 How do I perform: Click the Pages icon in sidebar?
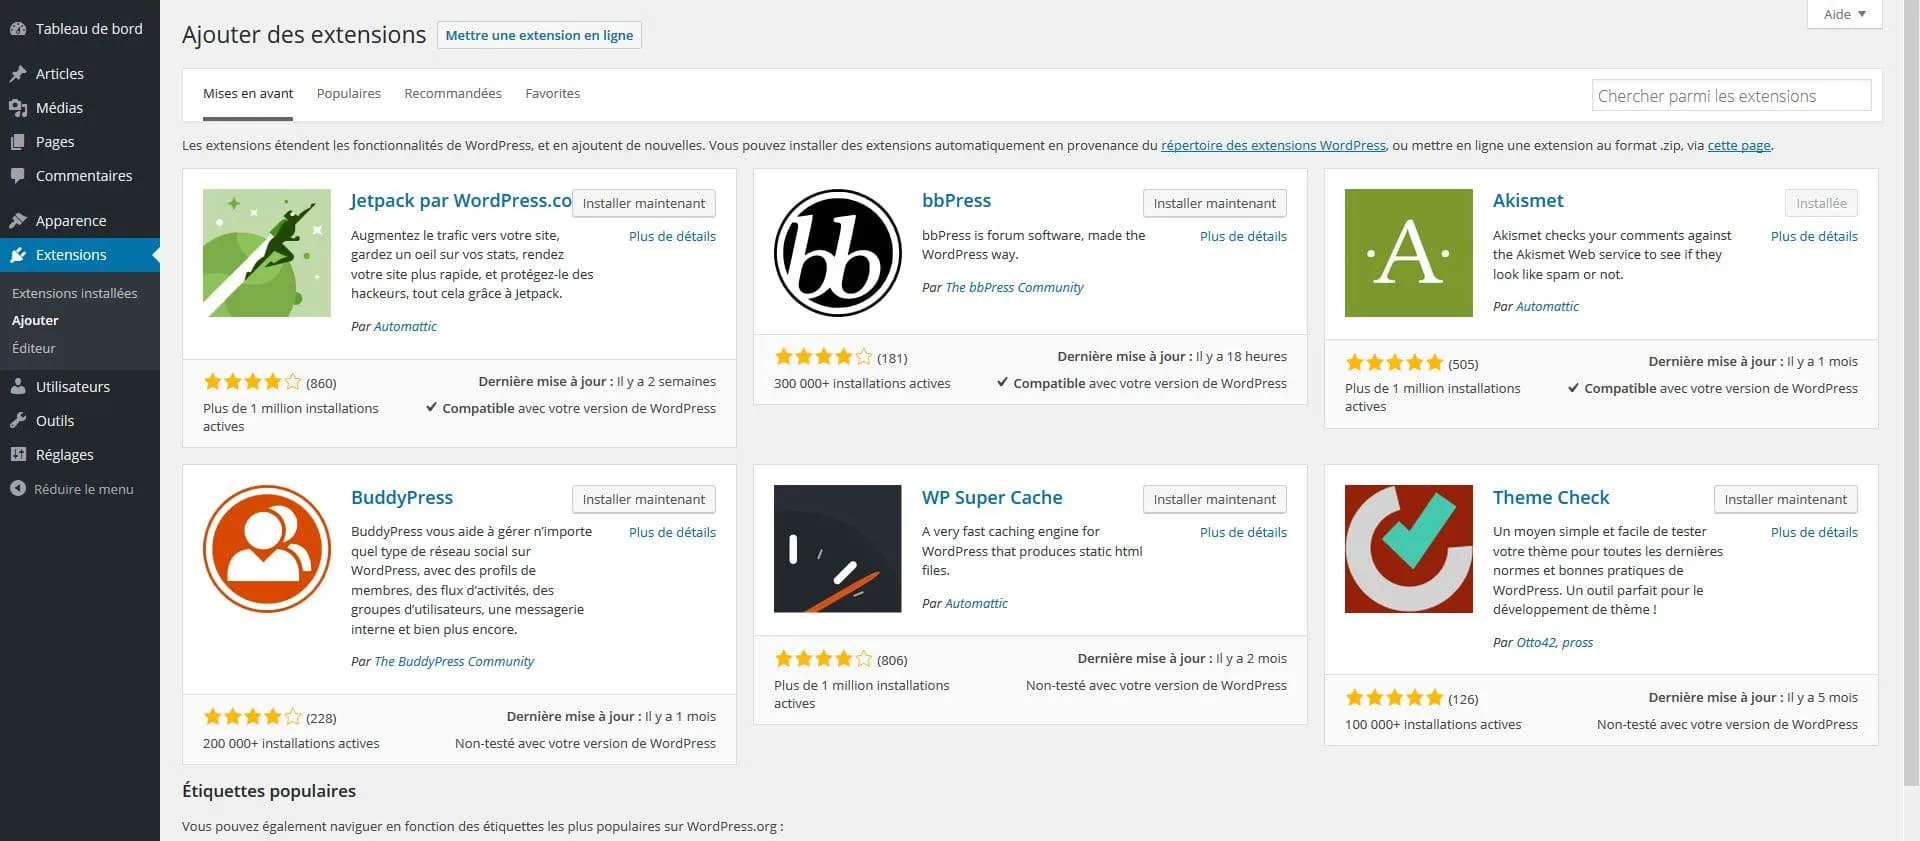coord(18,142)
